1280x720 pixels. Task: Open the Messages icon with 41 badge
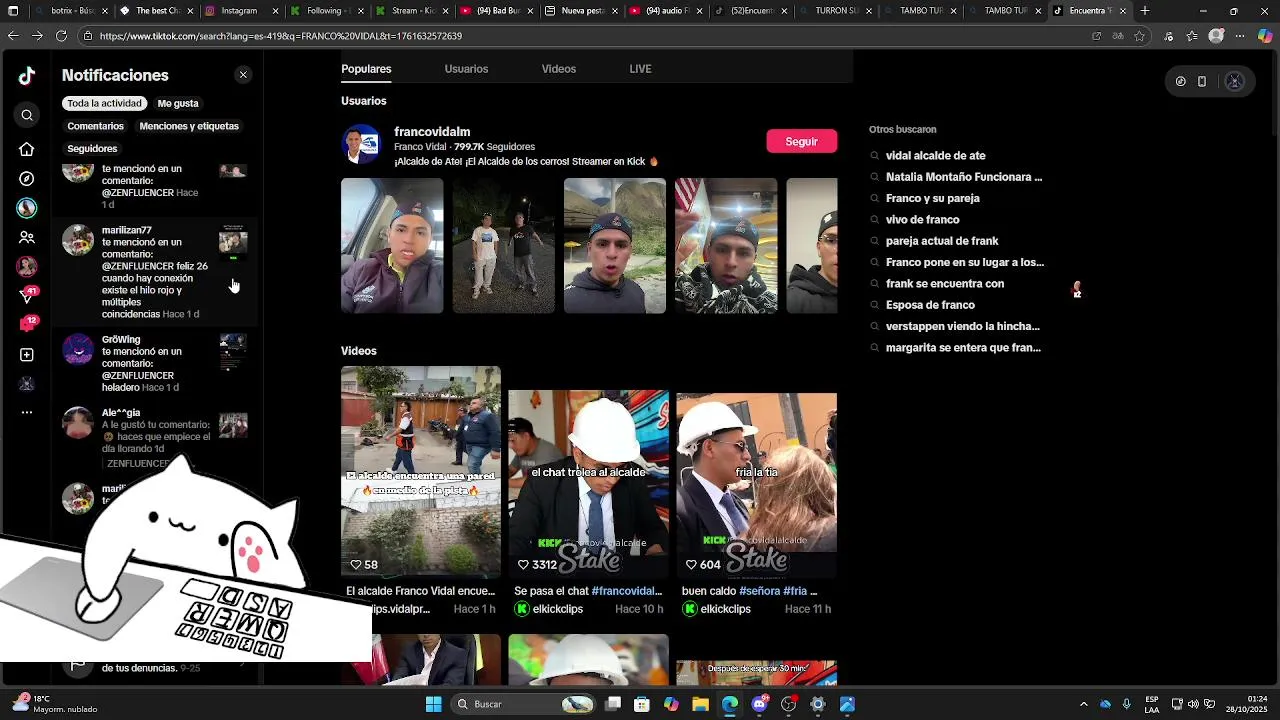point(27,295)
